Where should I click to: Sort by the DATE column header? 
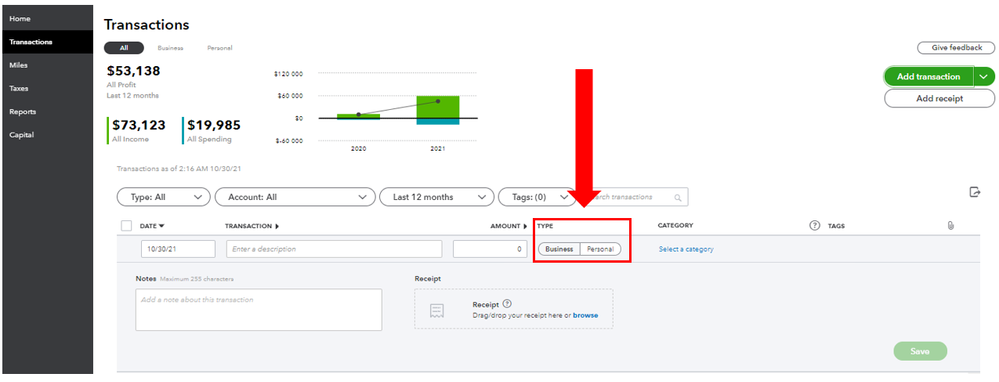152,226
